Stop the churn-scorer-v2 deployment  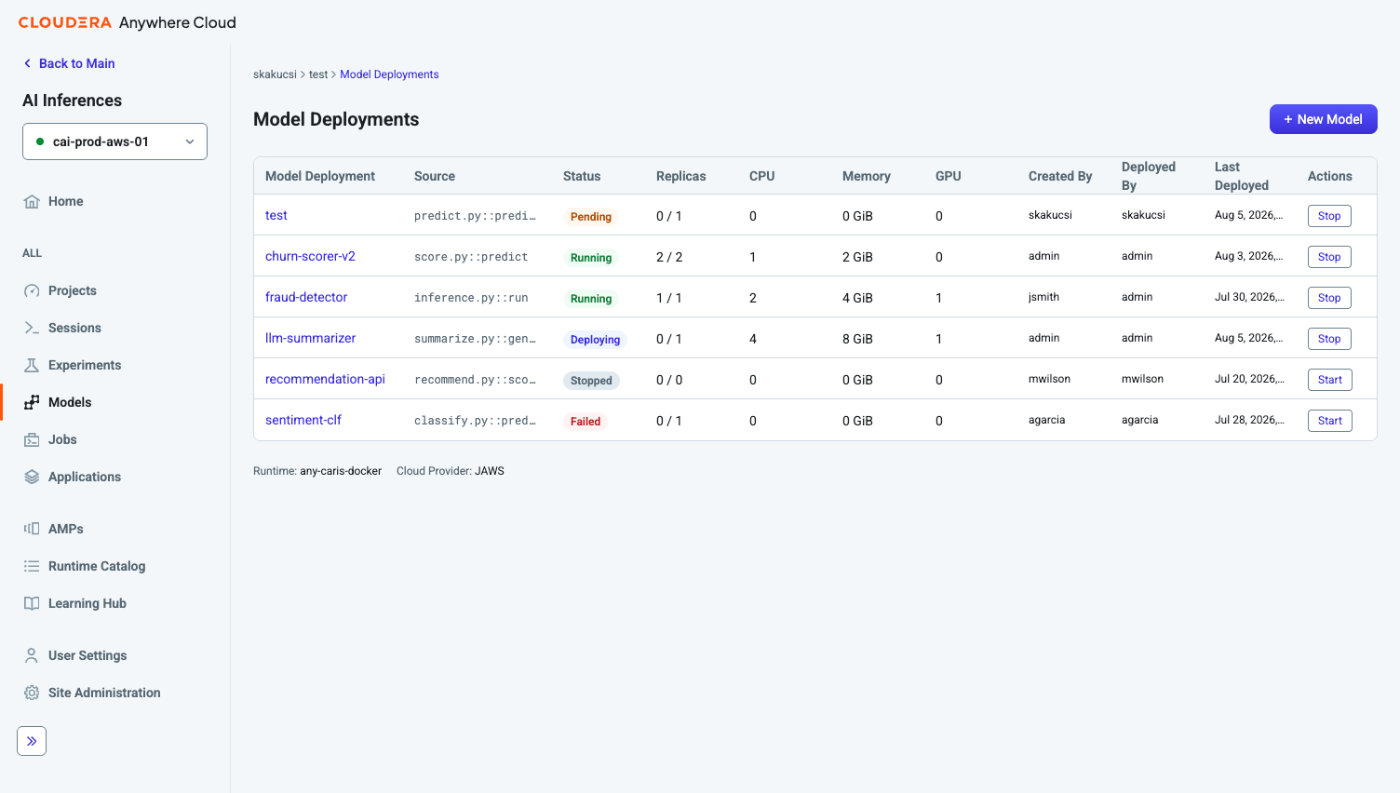[1329, 257]
